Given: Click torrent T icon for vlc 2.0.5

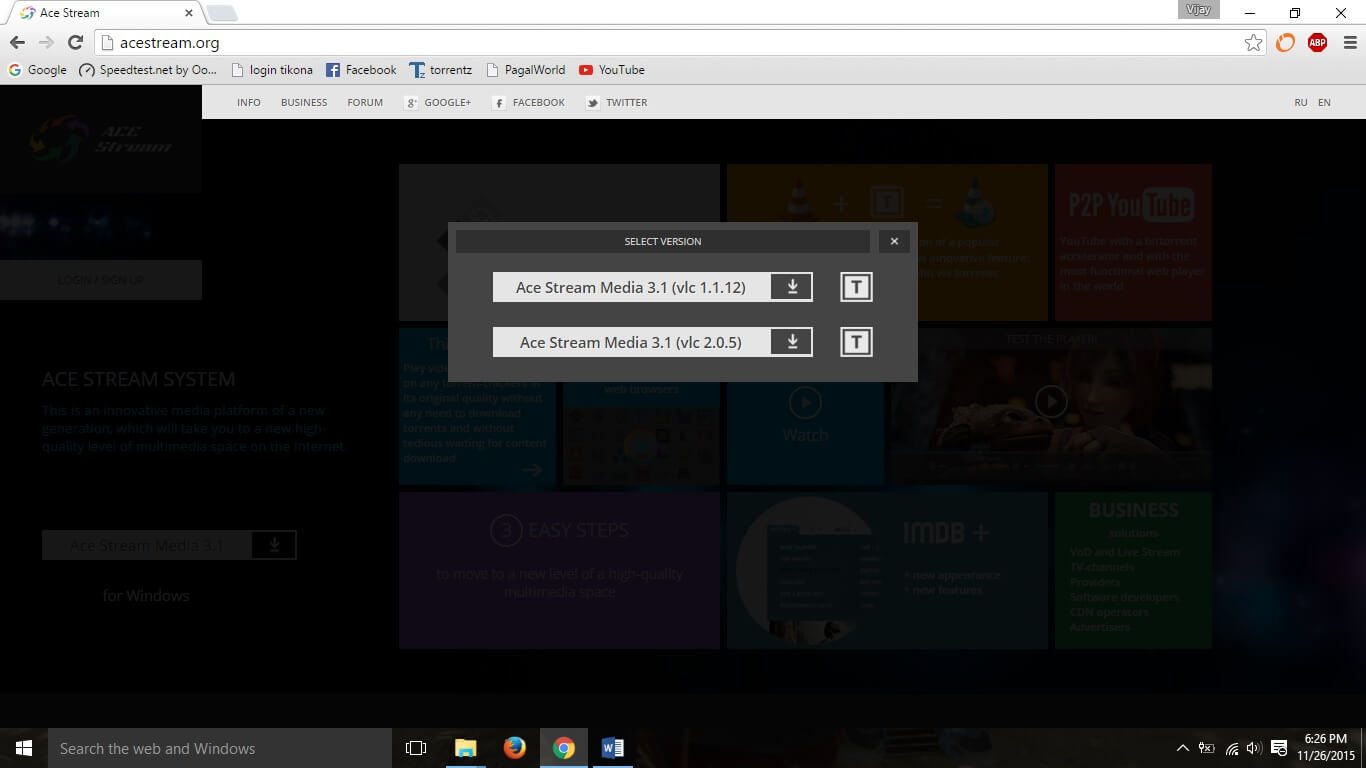Looking at the screenshot, I should point(856,343).
